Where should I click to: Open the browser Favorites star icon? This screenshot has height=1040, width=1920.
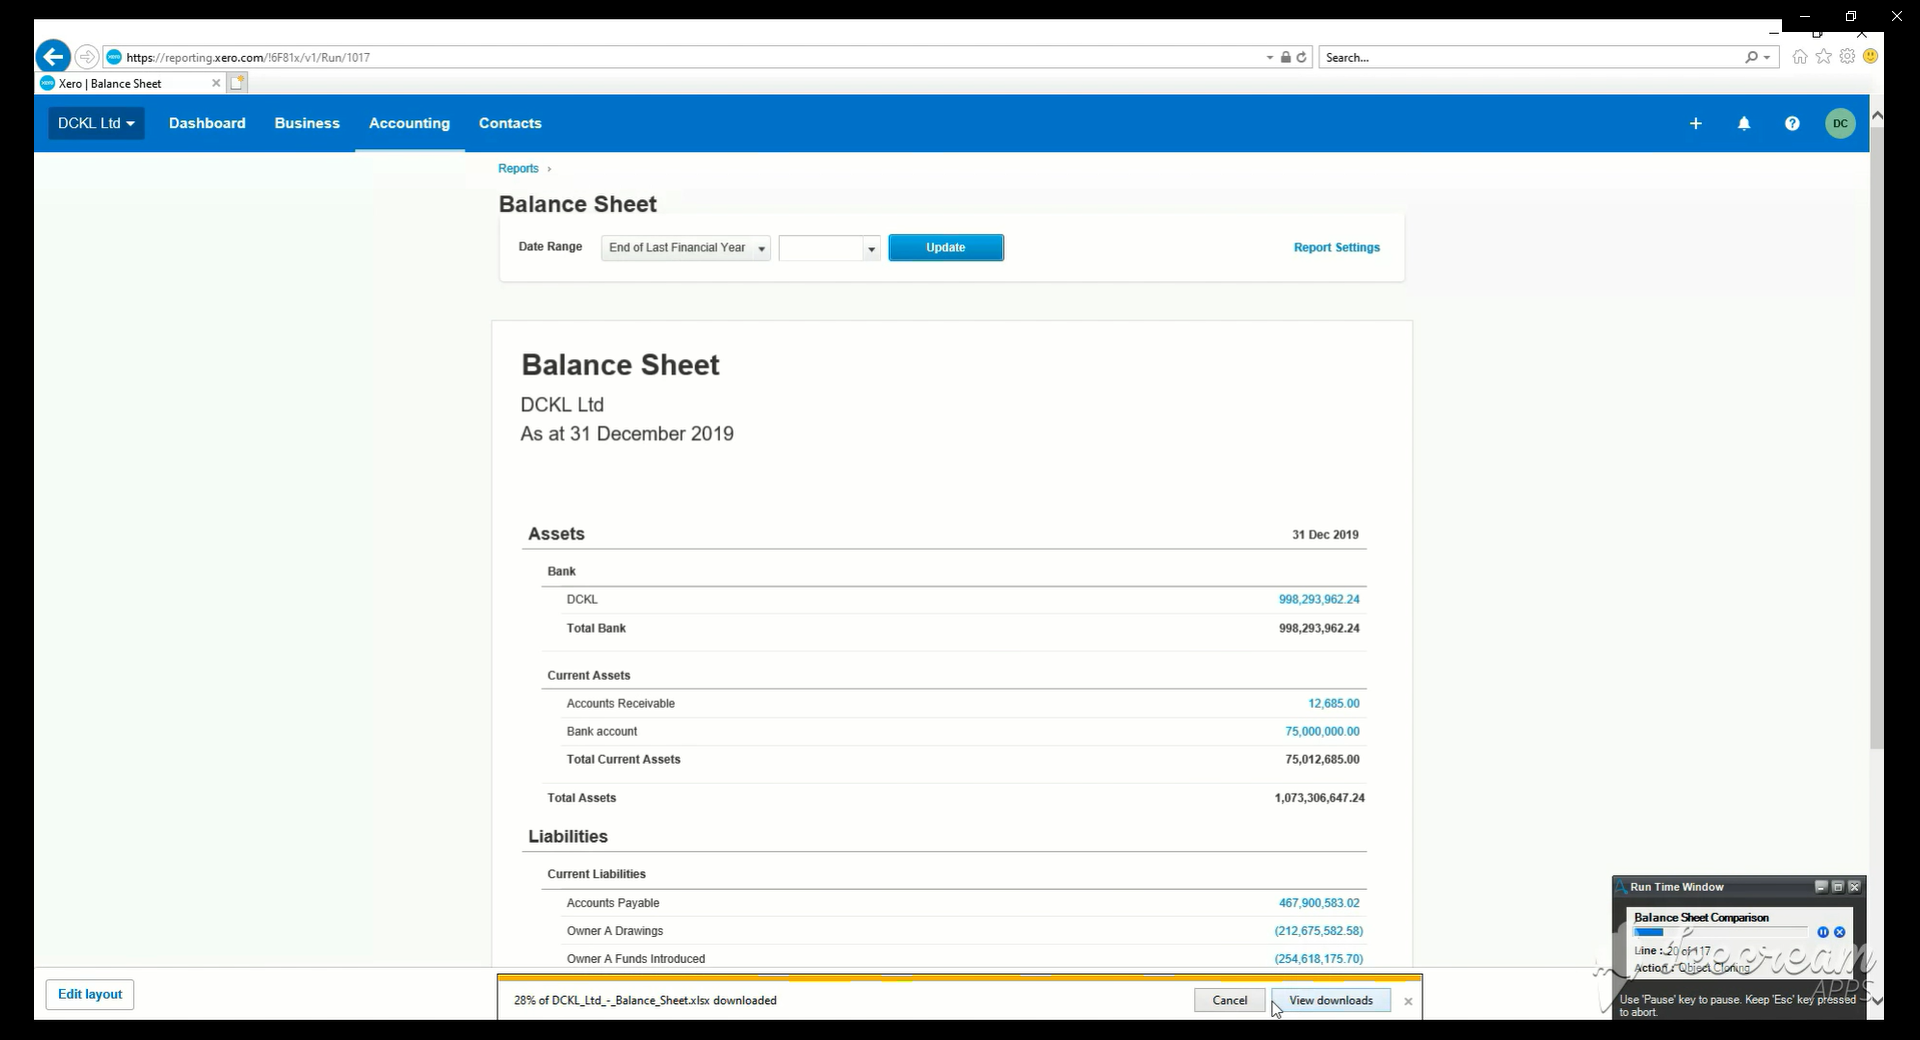click(1823, 57)
